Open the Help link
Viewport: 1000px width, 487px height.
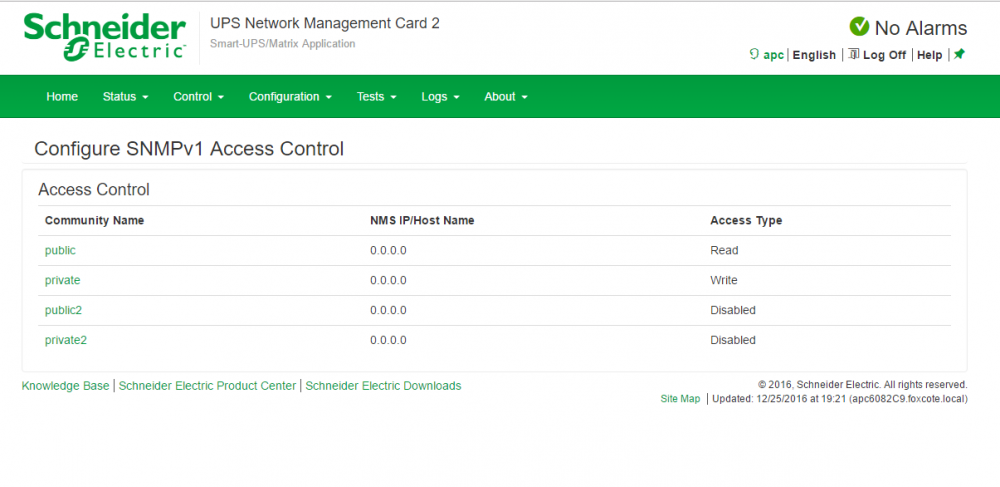point(930,55)
